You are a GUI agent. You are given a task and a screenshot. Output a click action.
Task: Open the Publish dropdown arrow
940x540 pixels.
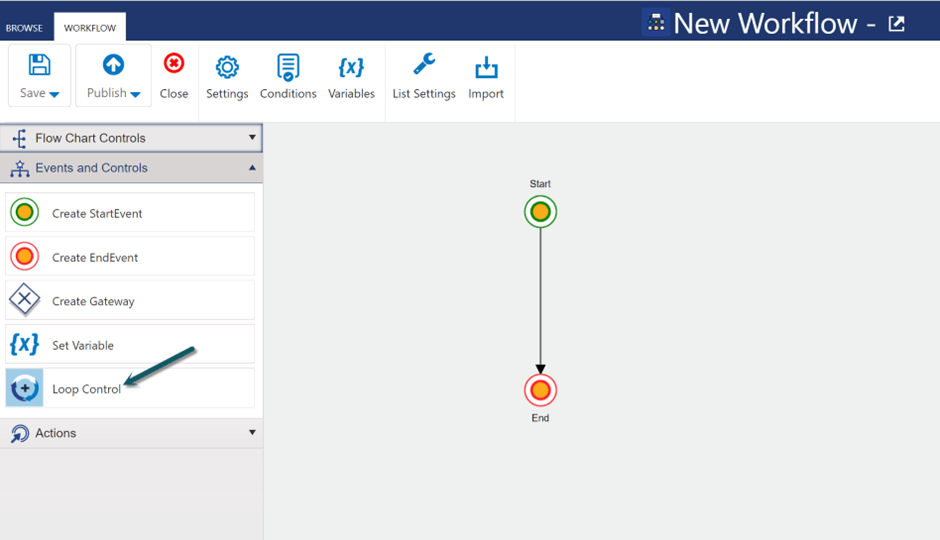coord(136,95)
